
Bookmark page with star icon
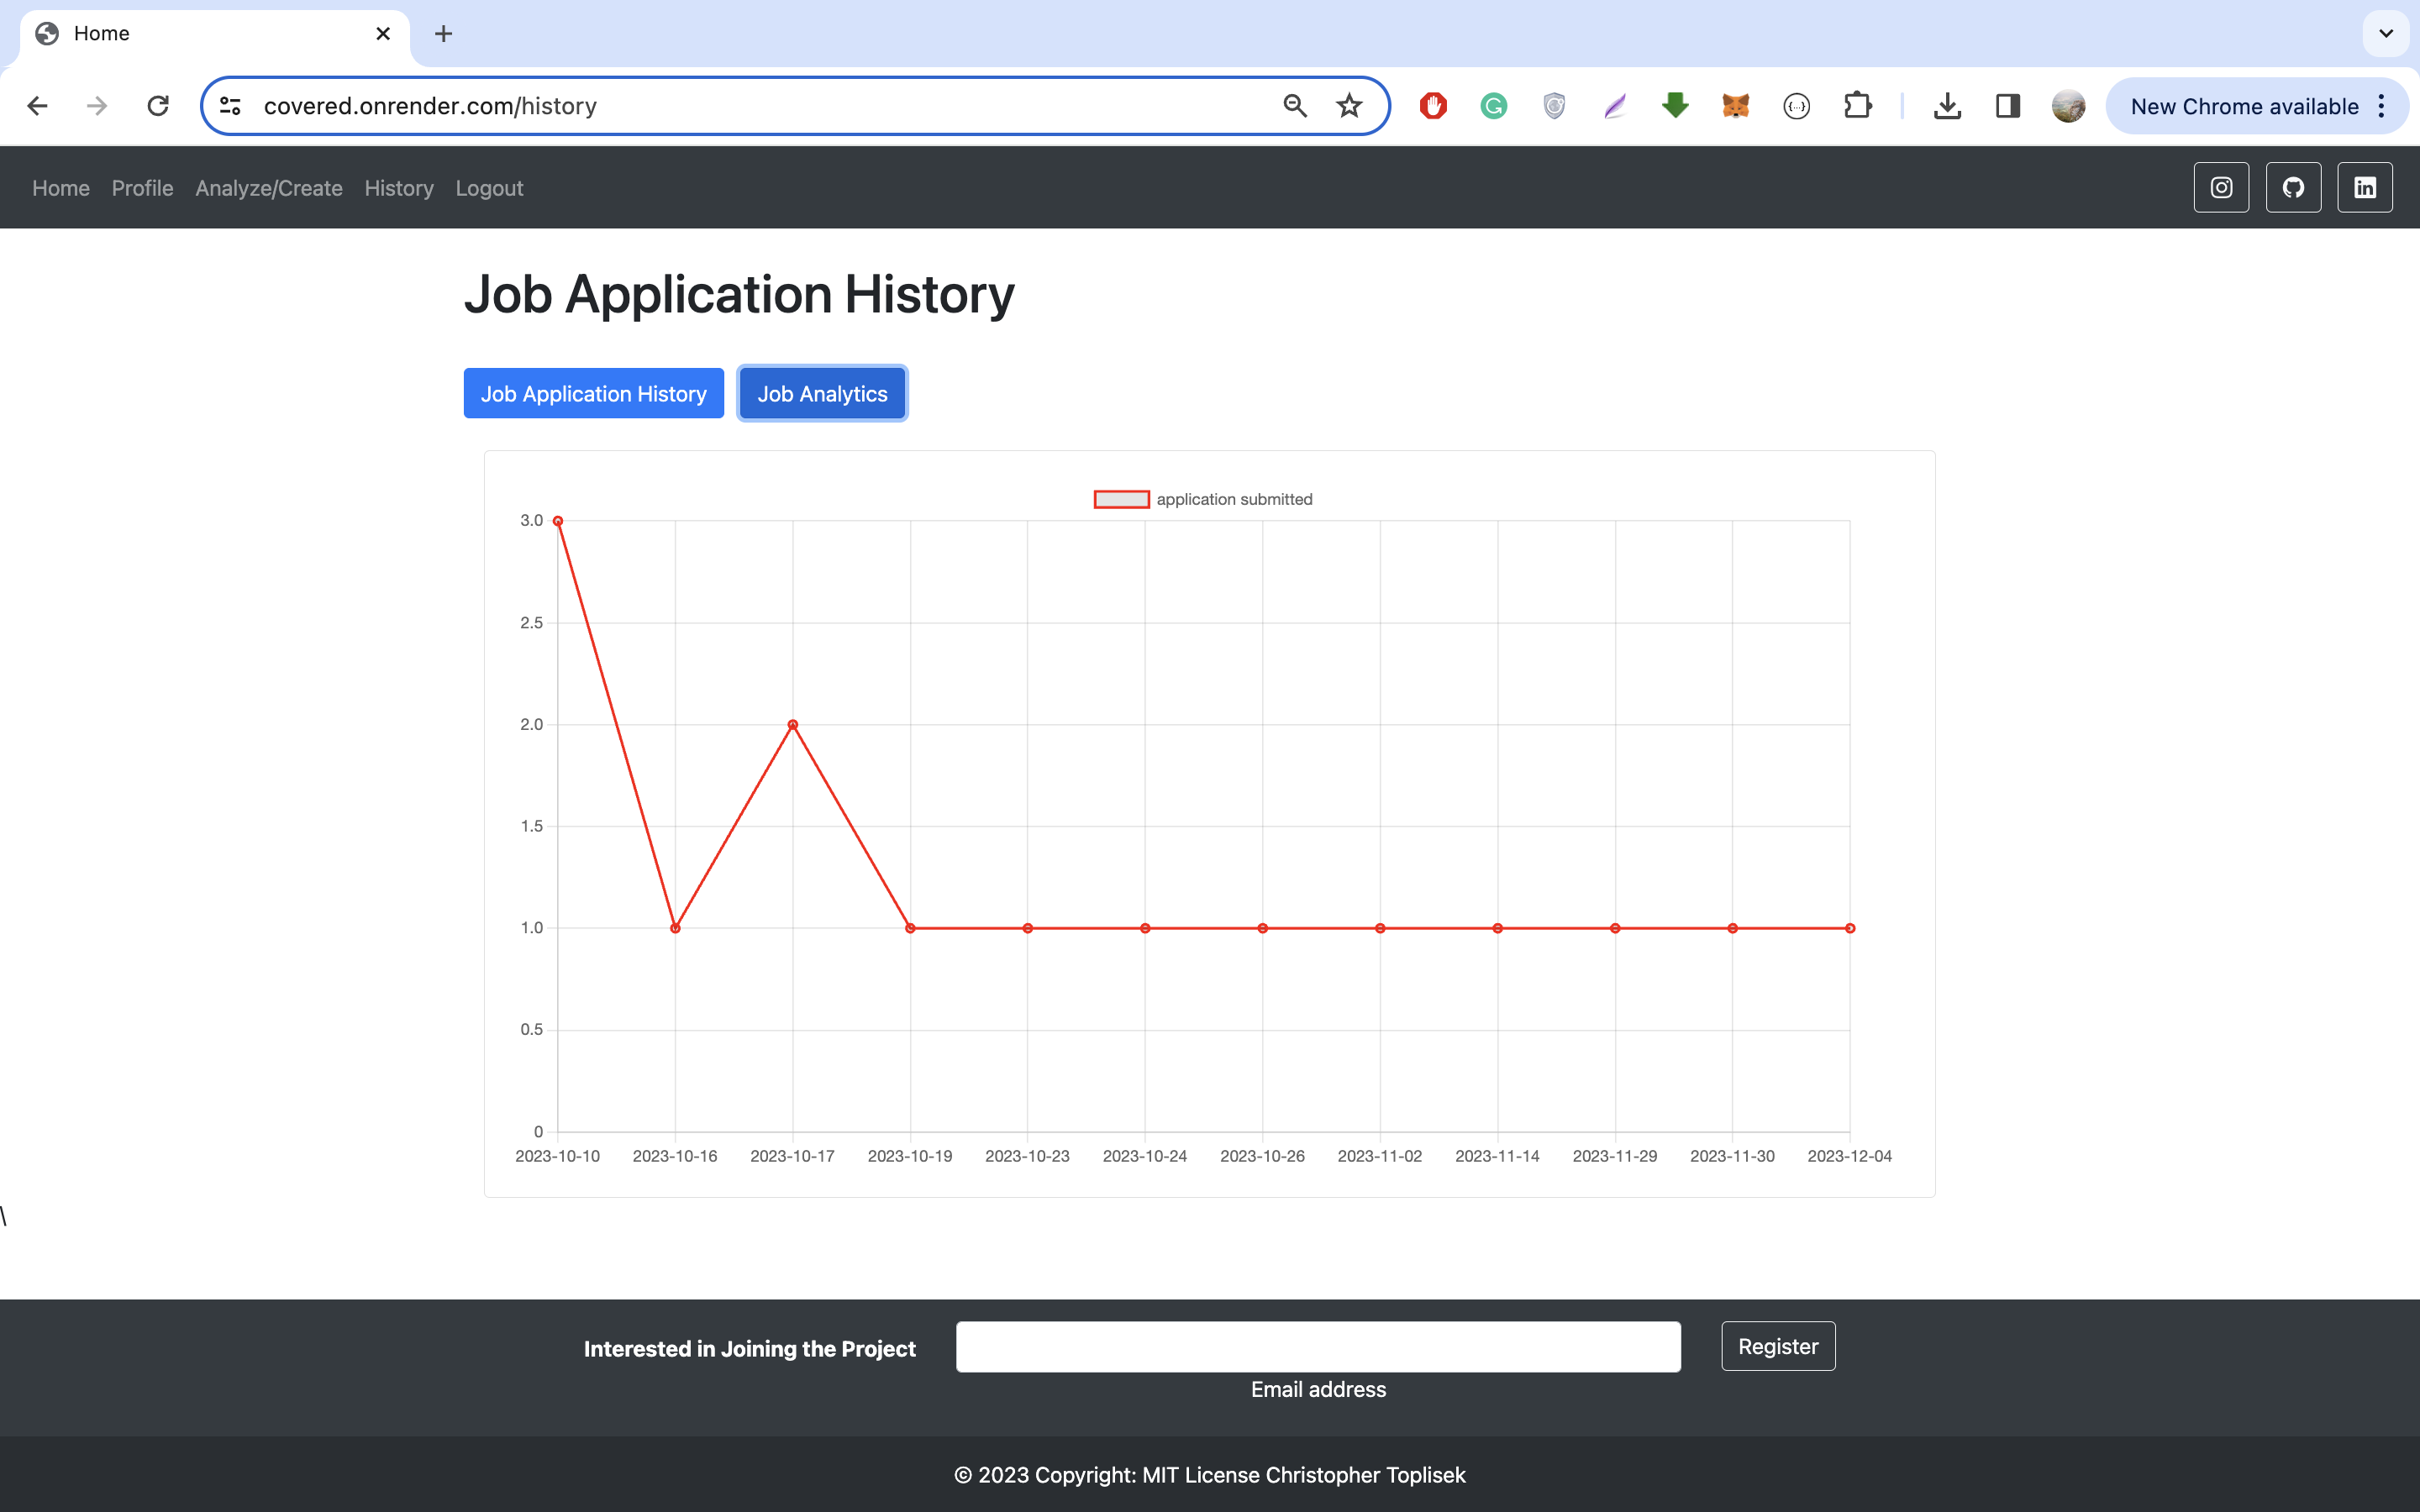pos(1349,106)
